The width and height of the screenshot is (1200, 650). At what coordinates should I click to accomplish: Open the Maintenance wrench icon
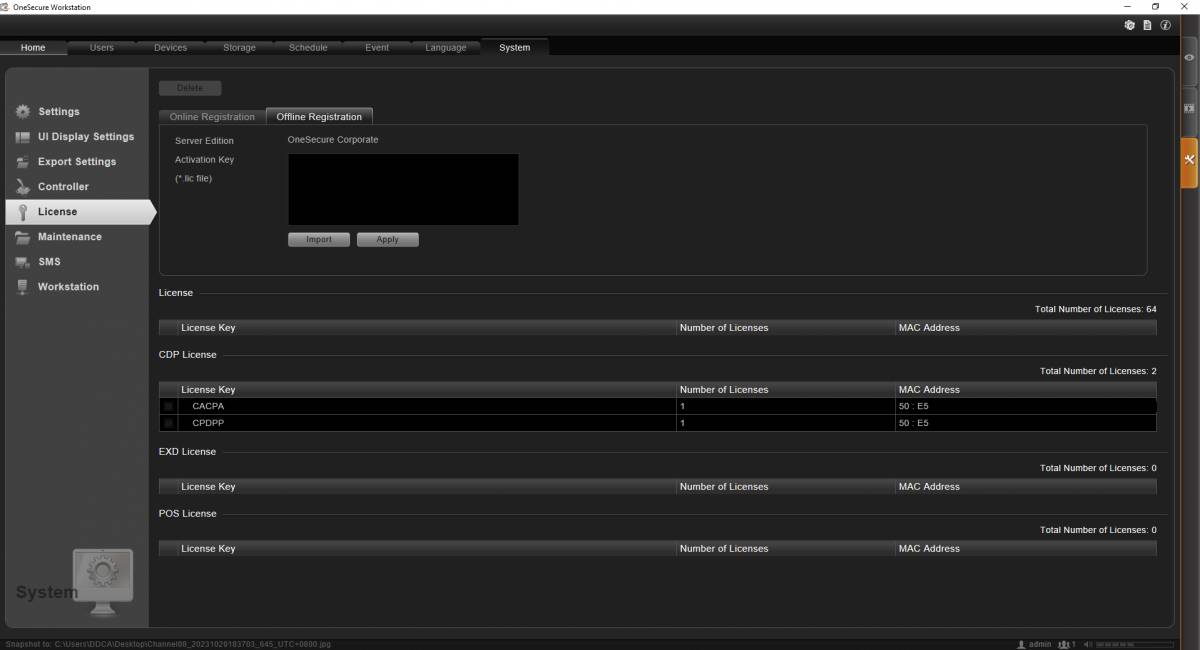coord(22,236)
